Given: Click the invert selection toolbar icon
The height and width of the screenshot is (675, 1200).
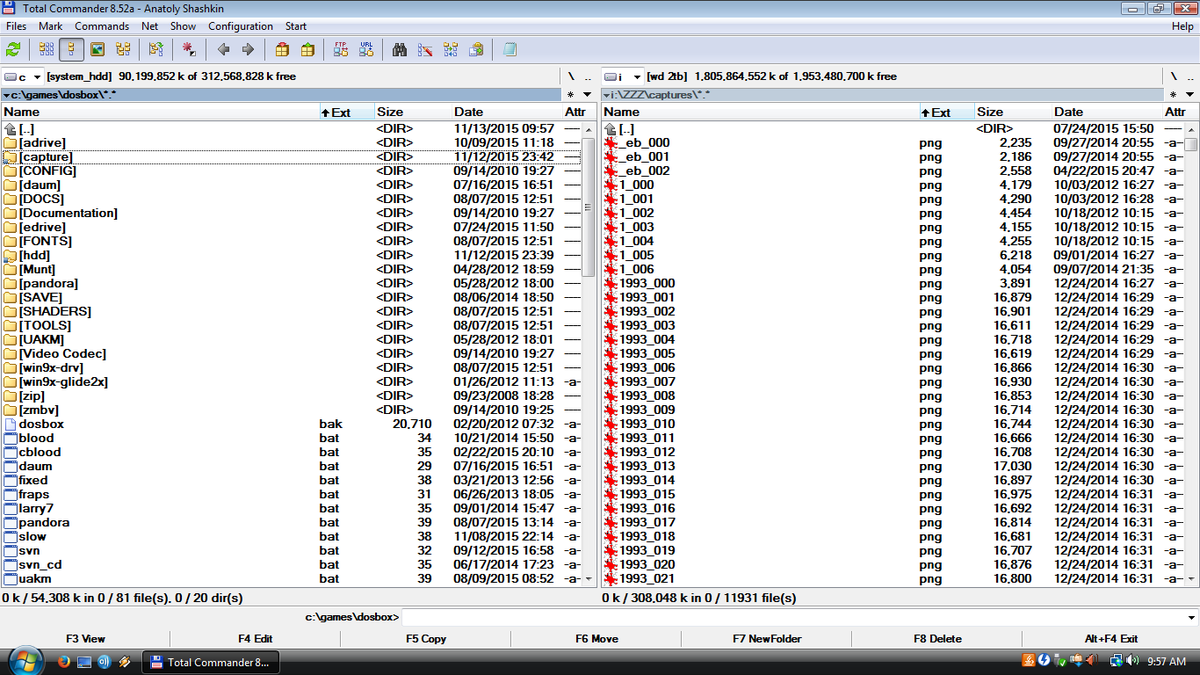Looking at the screenshot, I should point(156,49).
